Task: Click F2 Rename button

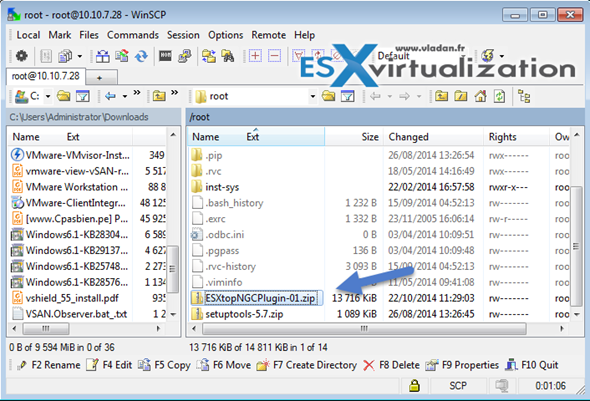Action: click(x=49, y=365)
